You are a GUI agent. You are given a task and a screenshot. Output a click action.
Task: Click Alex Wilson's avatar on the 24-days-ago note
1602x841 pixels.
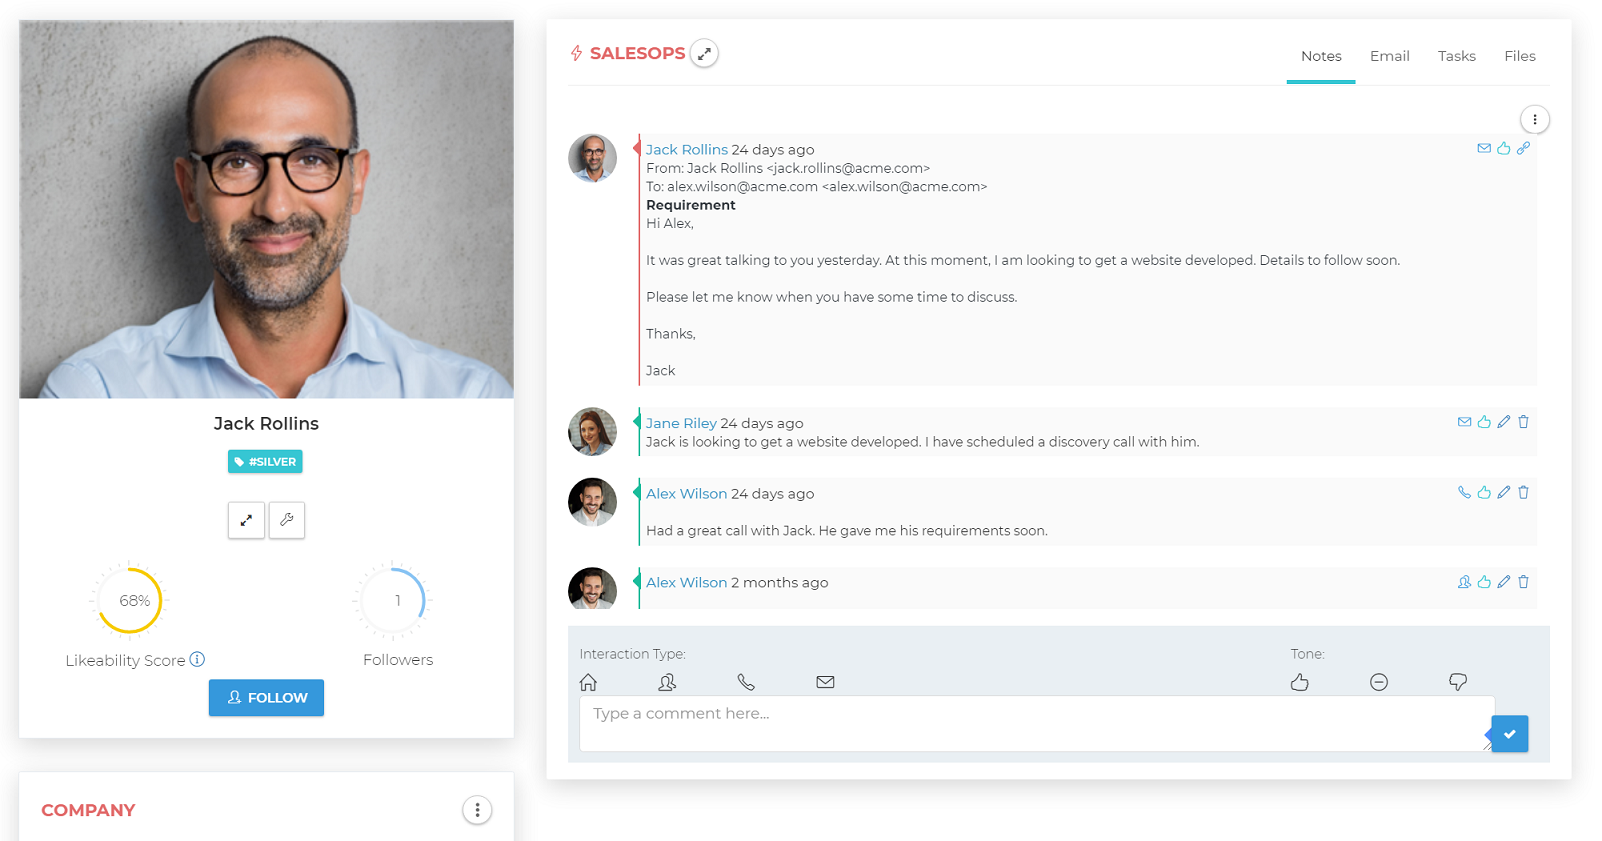593,502
